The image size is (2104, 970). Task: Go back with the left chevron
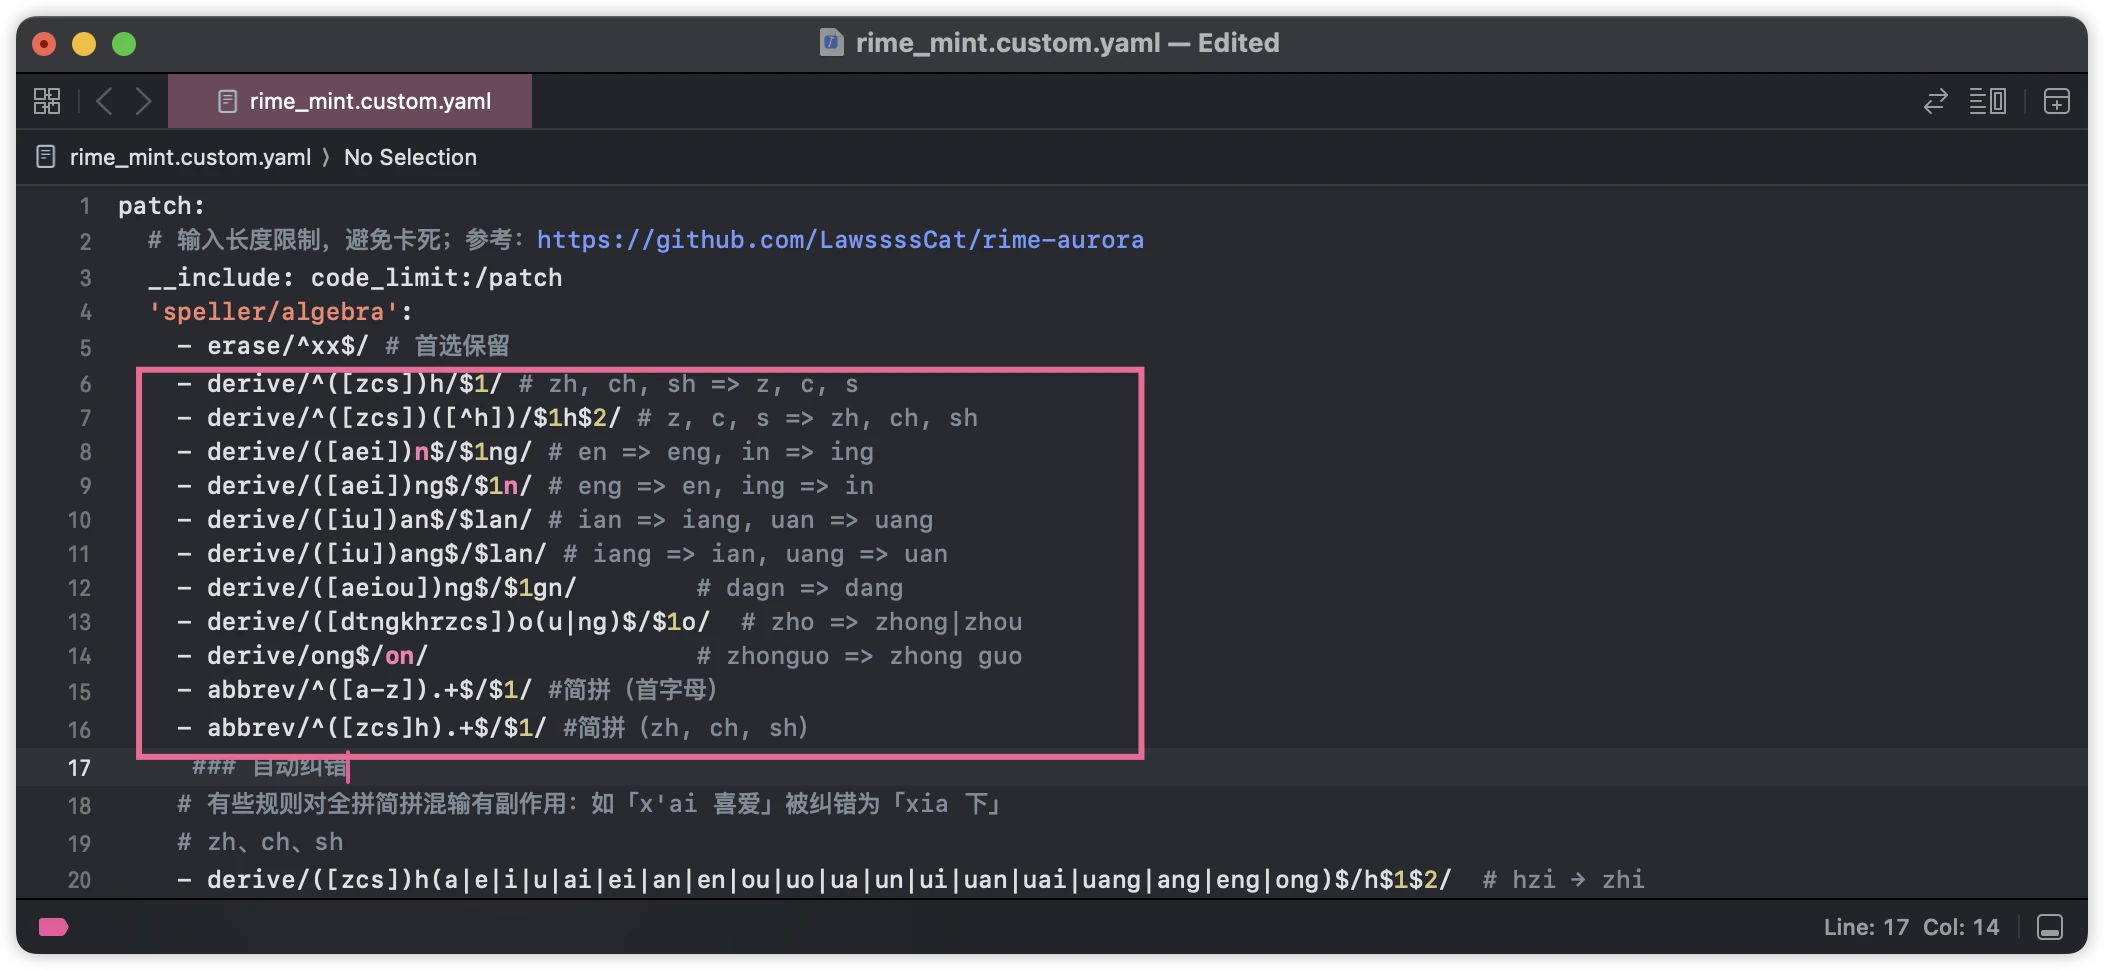point(104,101)
